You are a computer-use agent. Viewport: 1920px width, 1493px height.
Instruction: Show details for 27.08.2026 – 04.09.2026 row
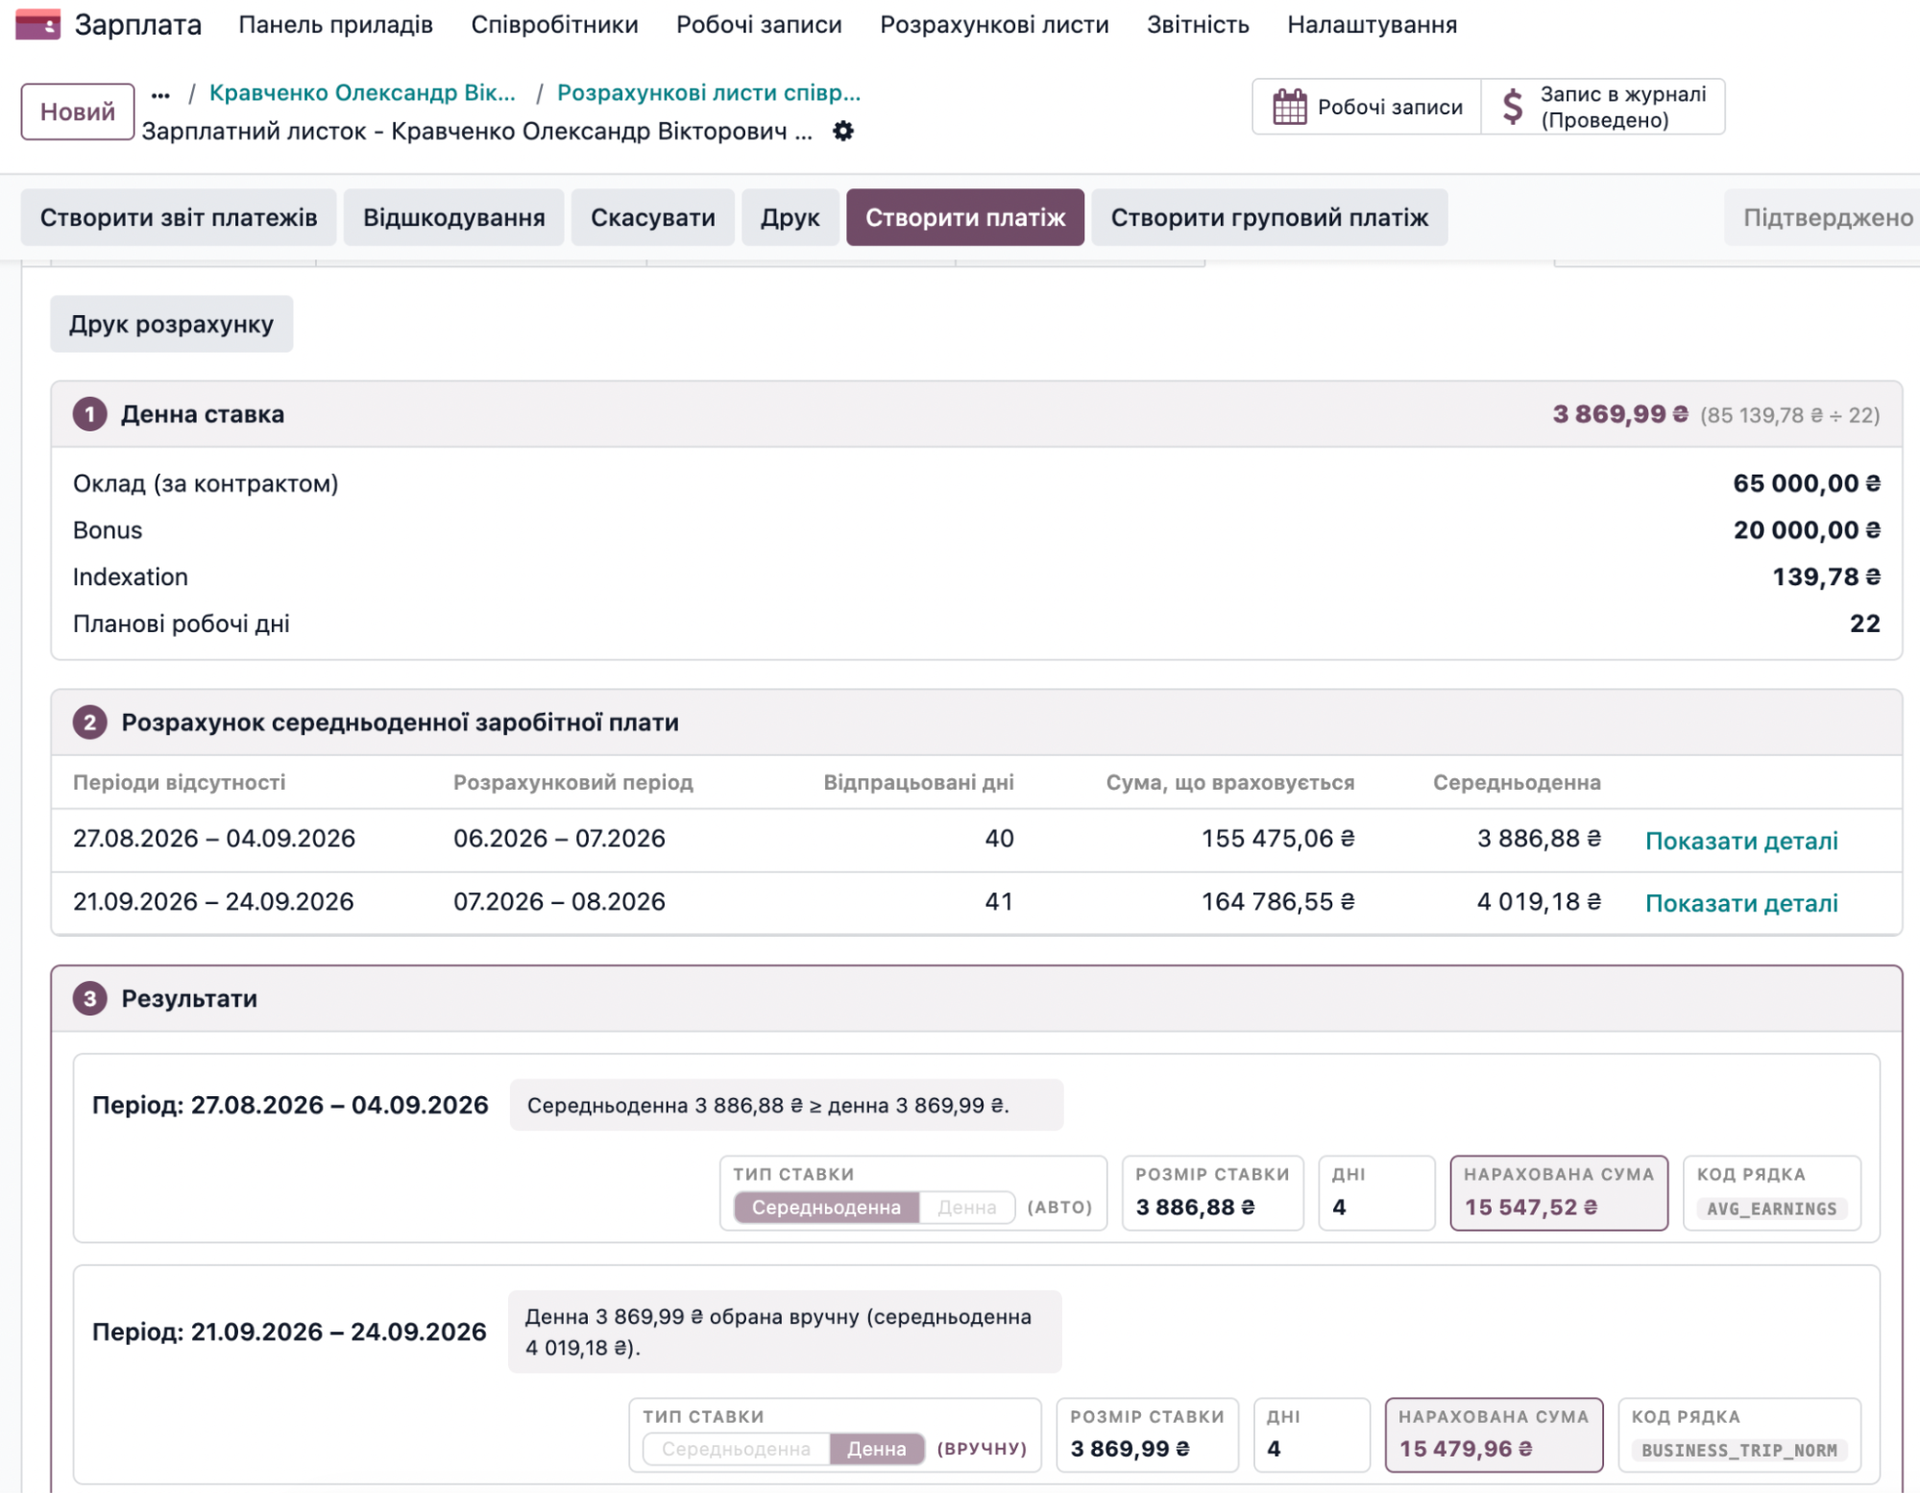[x=1741, y=841]
